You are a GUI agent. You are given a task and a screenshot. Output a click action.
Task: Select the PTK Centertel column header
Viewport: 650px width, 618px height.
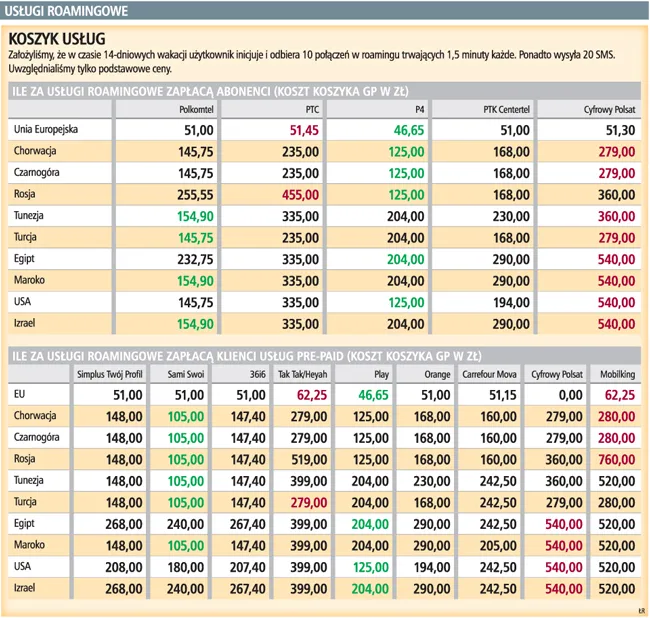[x=506, y=110]
